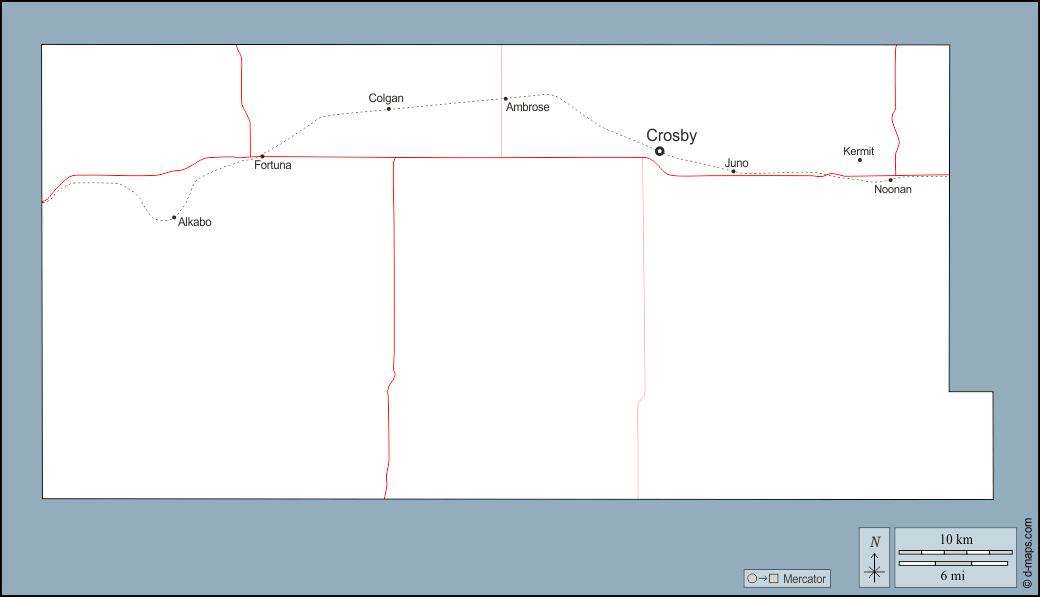Select the Kermit town dot marker
This screenshot has width=1040, height=597.
click(x=860, y=160)
